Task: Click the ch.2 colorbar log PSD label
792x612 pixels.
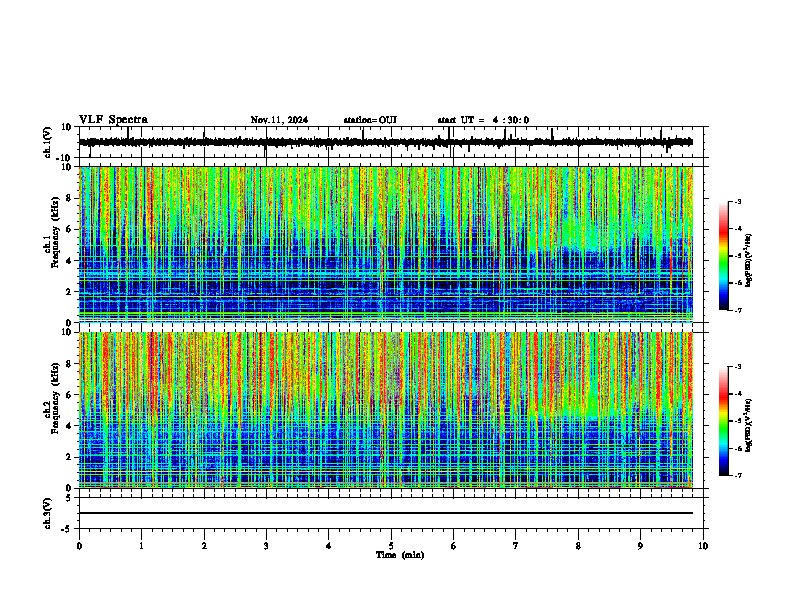Action: click(x=749, y=426)
